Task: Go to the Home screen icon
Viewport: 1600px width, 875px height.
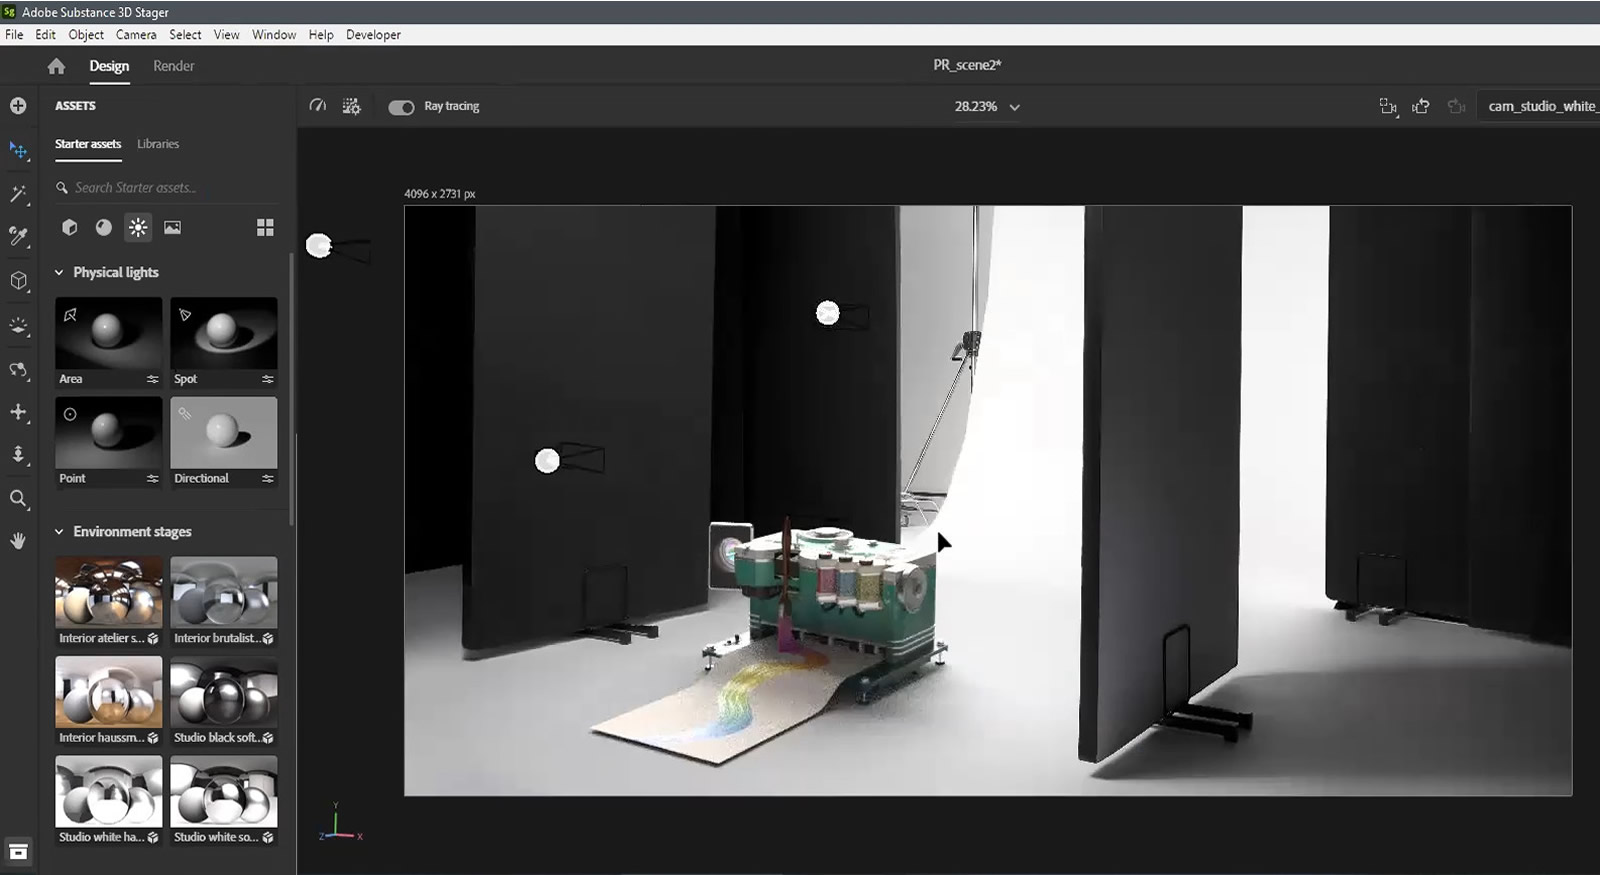Action: [x=56, y=66]
